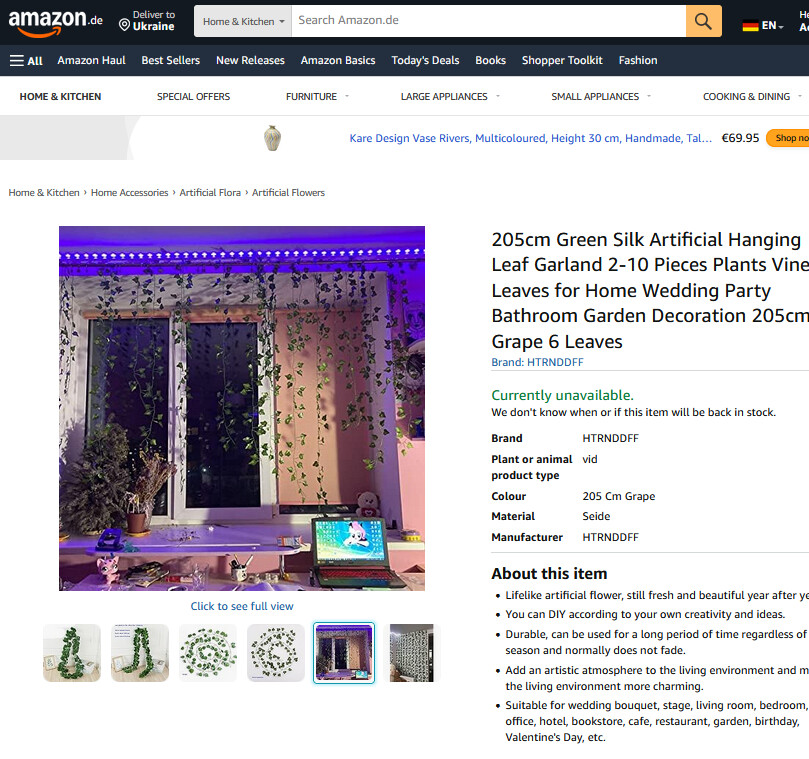The height and width of the screenshot is (759, 809).
Task: Click the Kare Design vase image
Action: pyautogui.click(x=272, y=138)
